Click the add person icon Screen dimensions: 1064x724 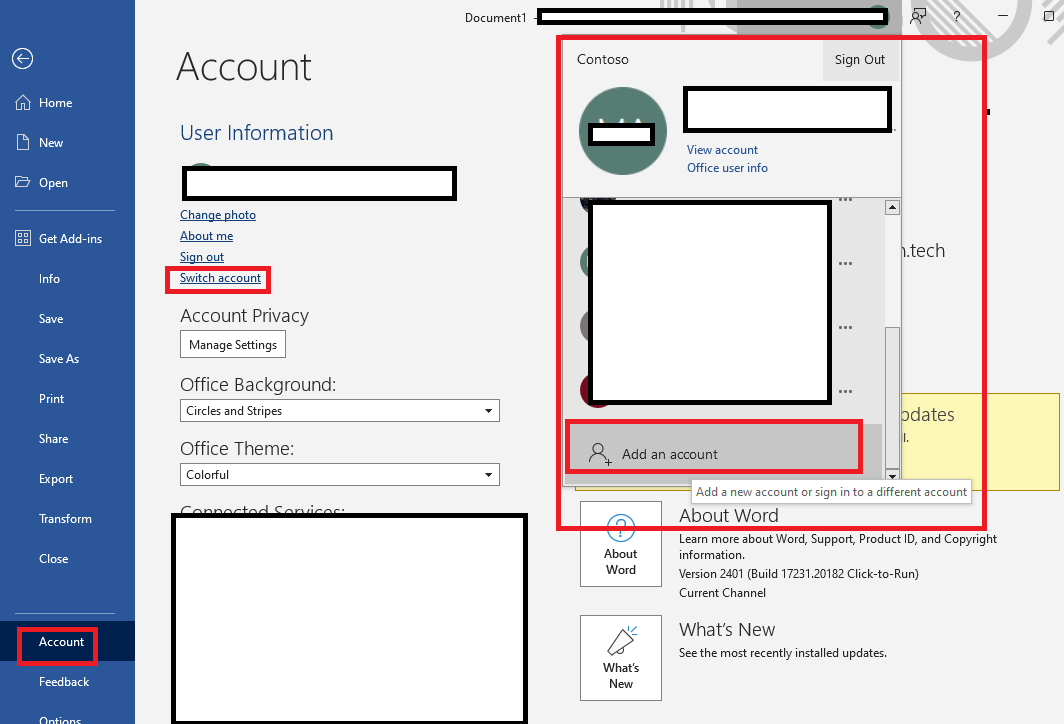[x=599, y=454]
